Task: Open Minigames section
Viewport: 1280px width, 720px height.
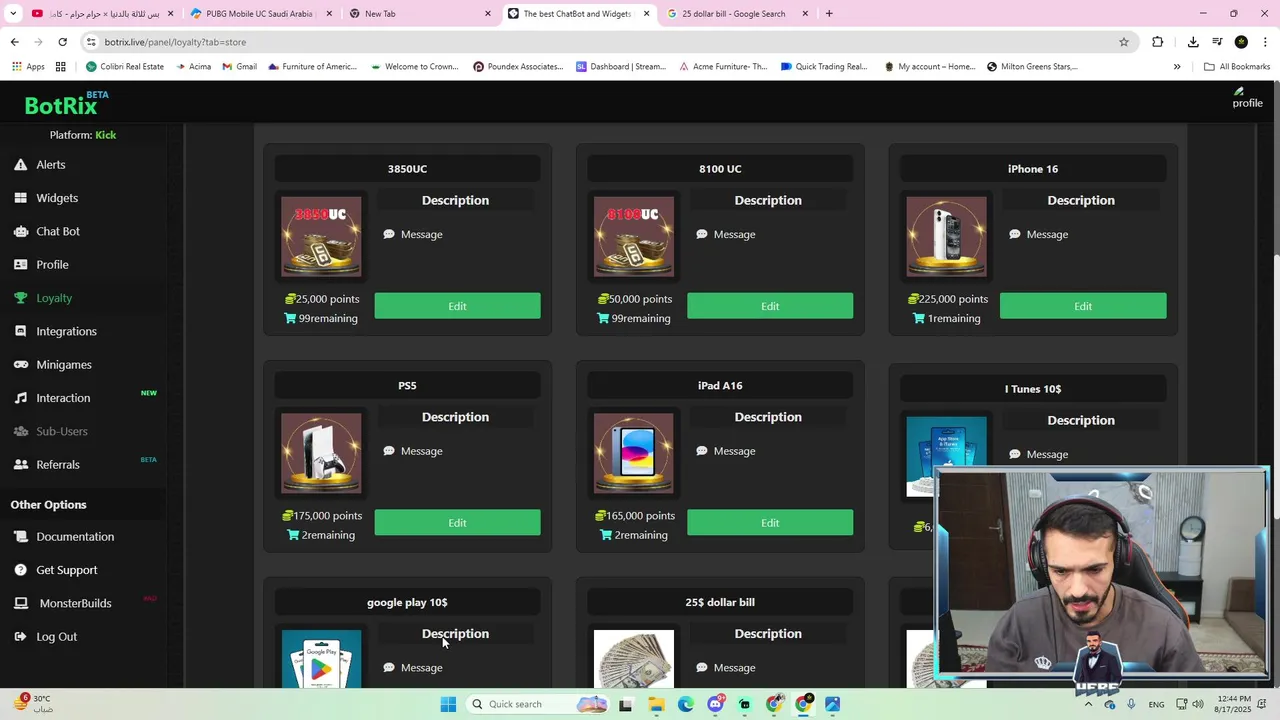Action: (63, 365)
